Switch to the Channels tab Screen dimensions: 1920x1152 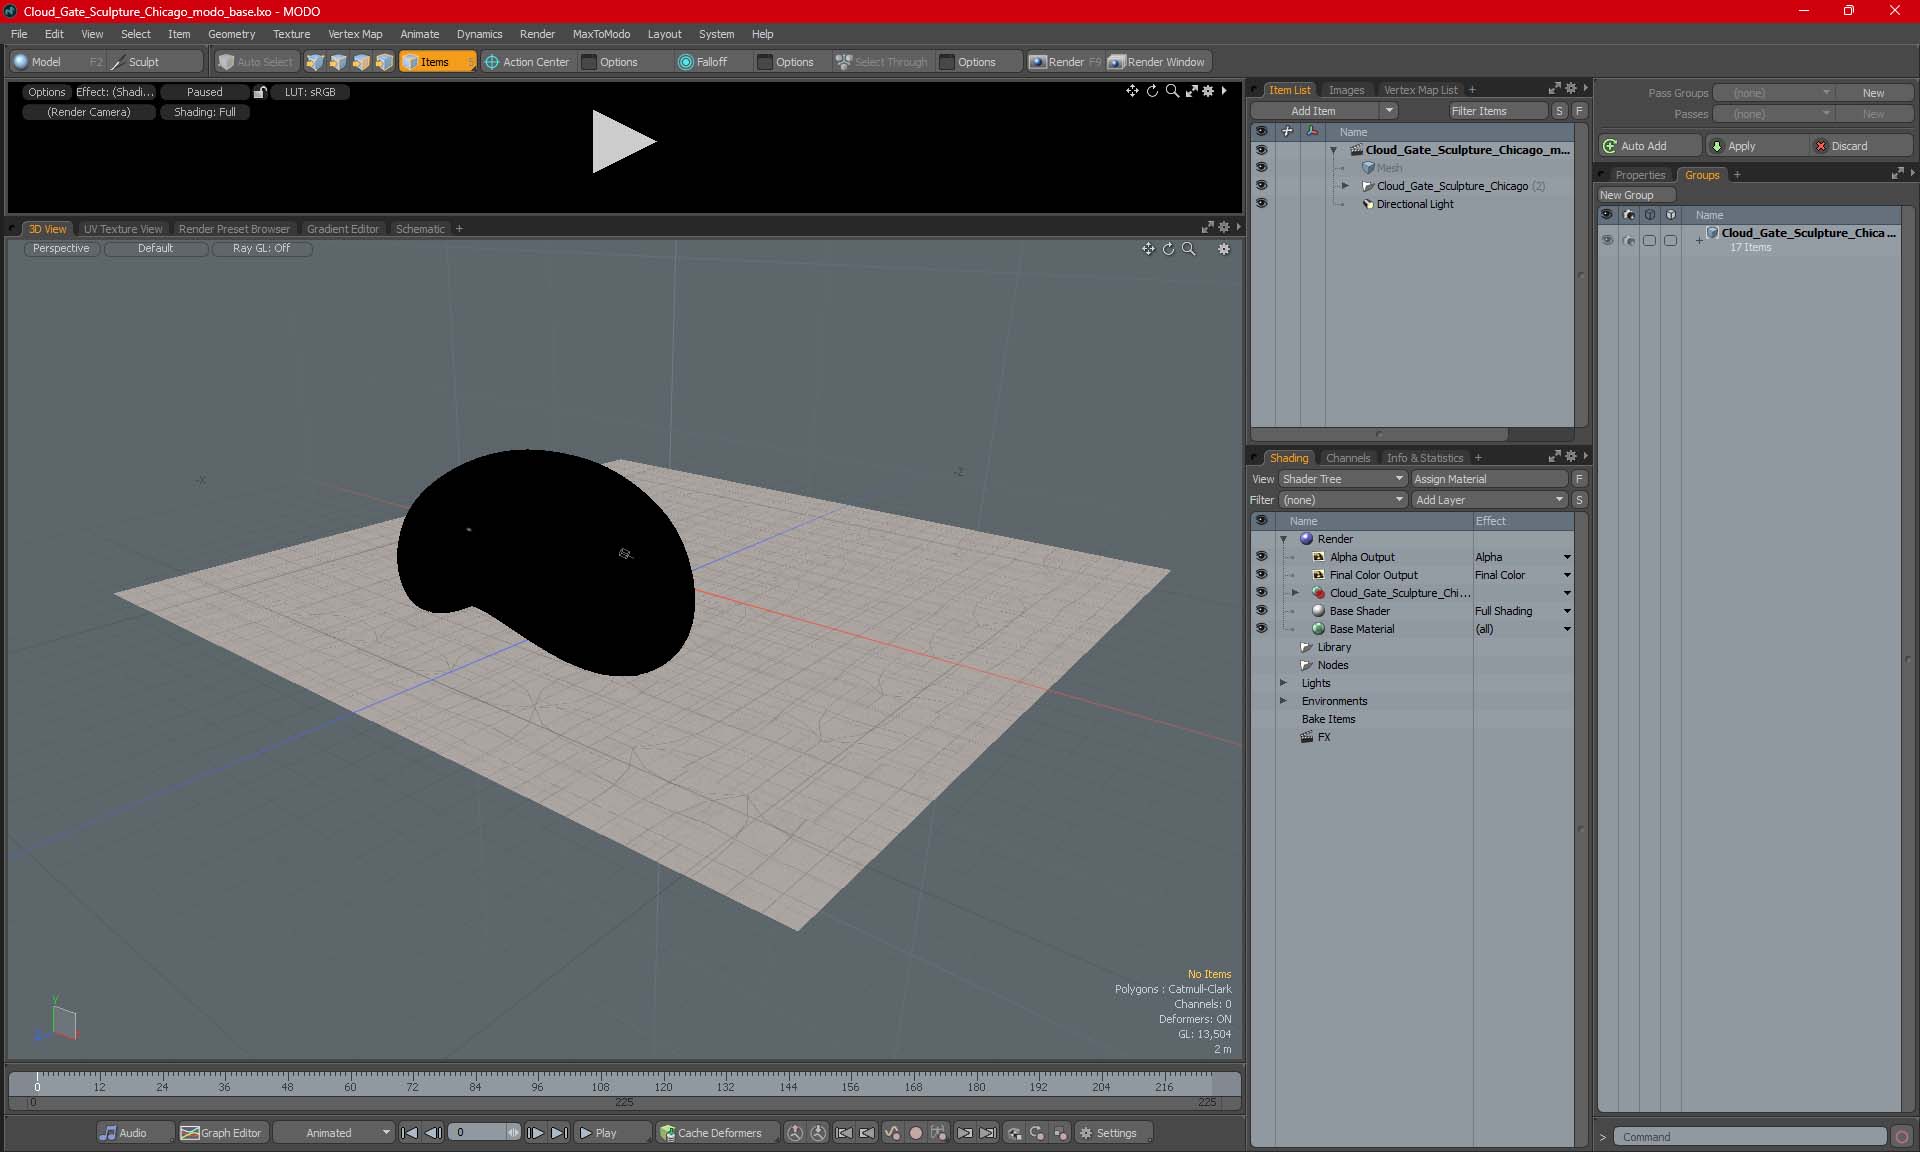tap(1347, 458)
